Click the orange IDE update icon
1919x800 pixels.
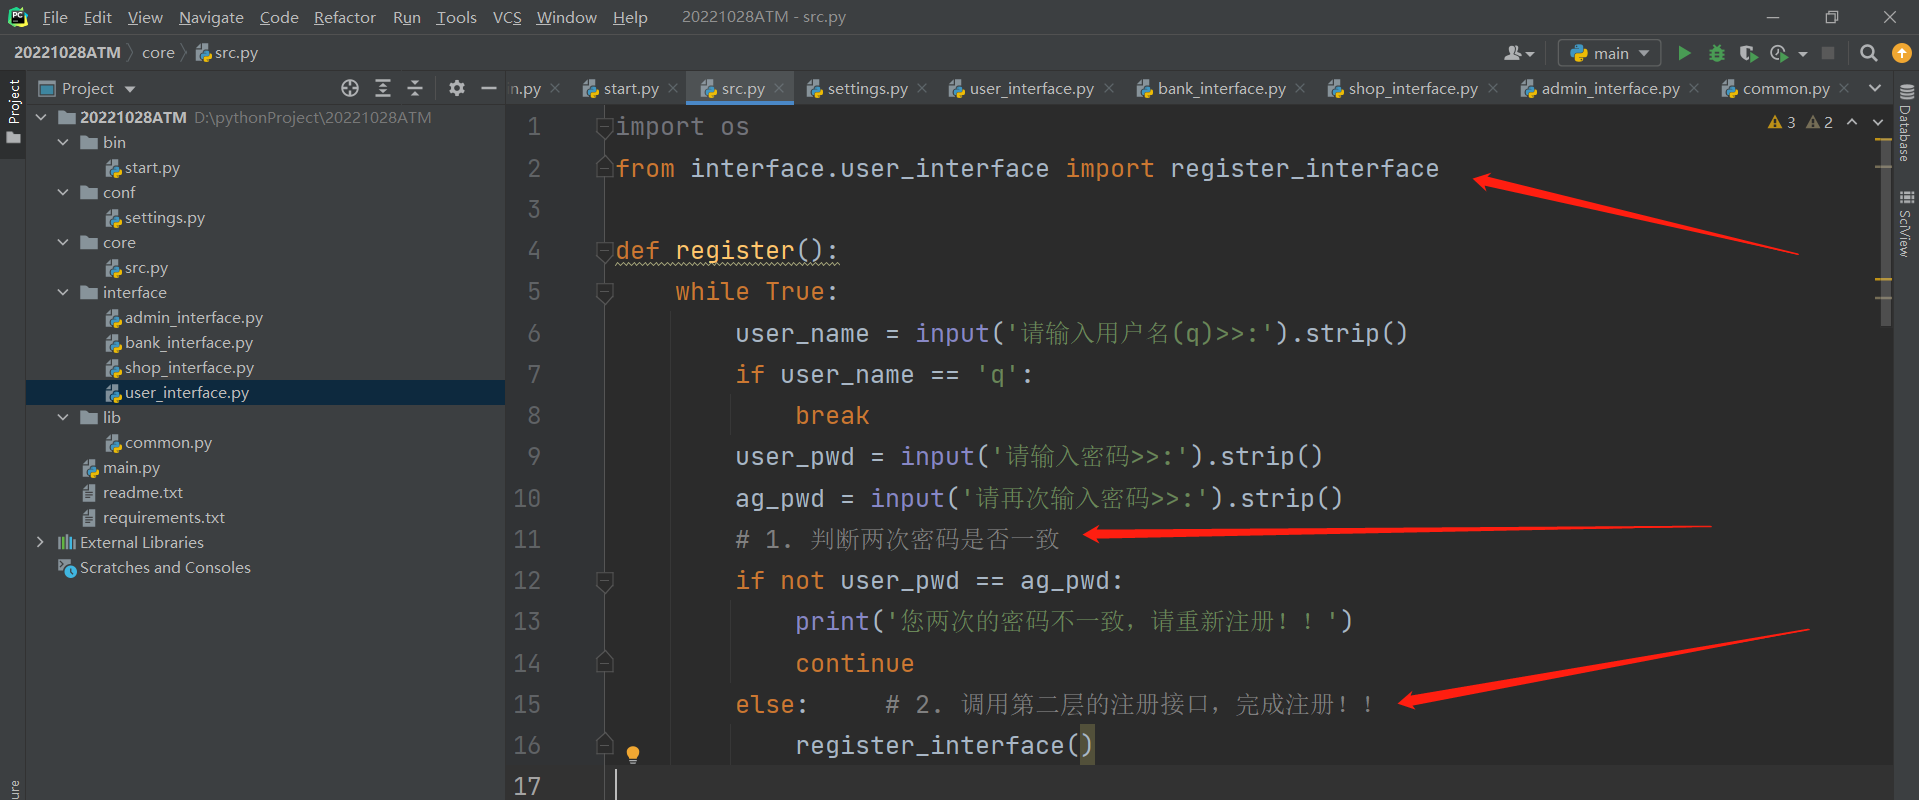click(1901, 53)
